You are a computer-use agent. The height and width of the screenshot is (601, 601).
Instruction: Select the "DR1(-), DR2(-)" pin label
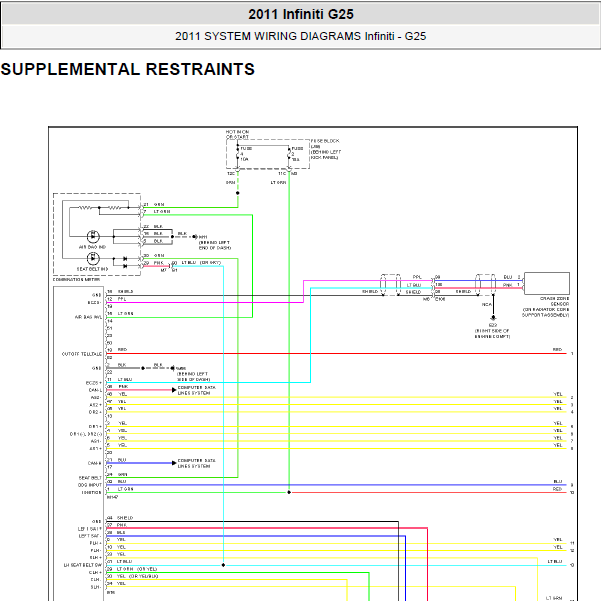(x=86, y=434)
